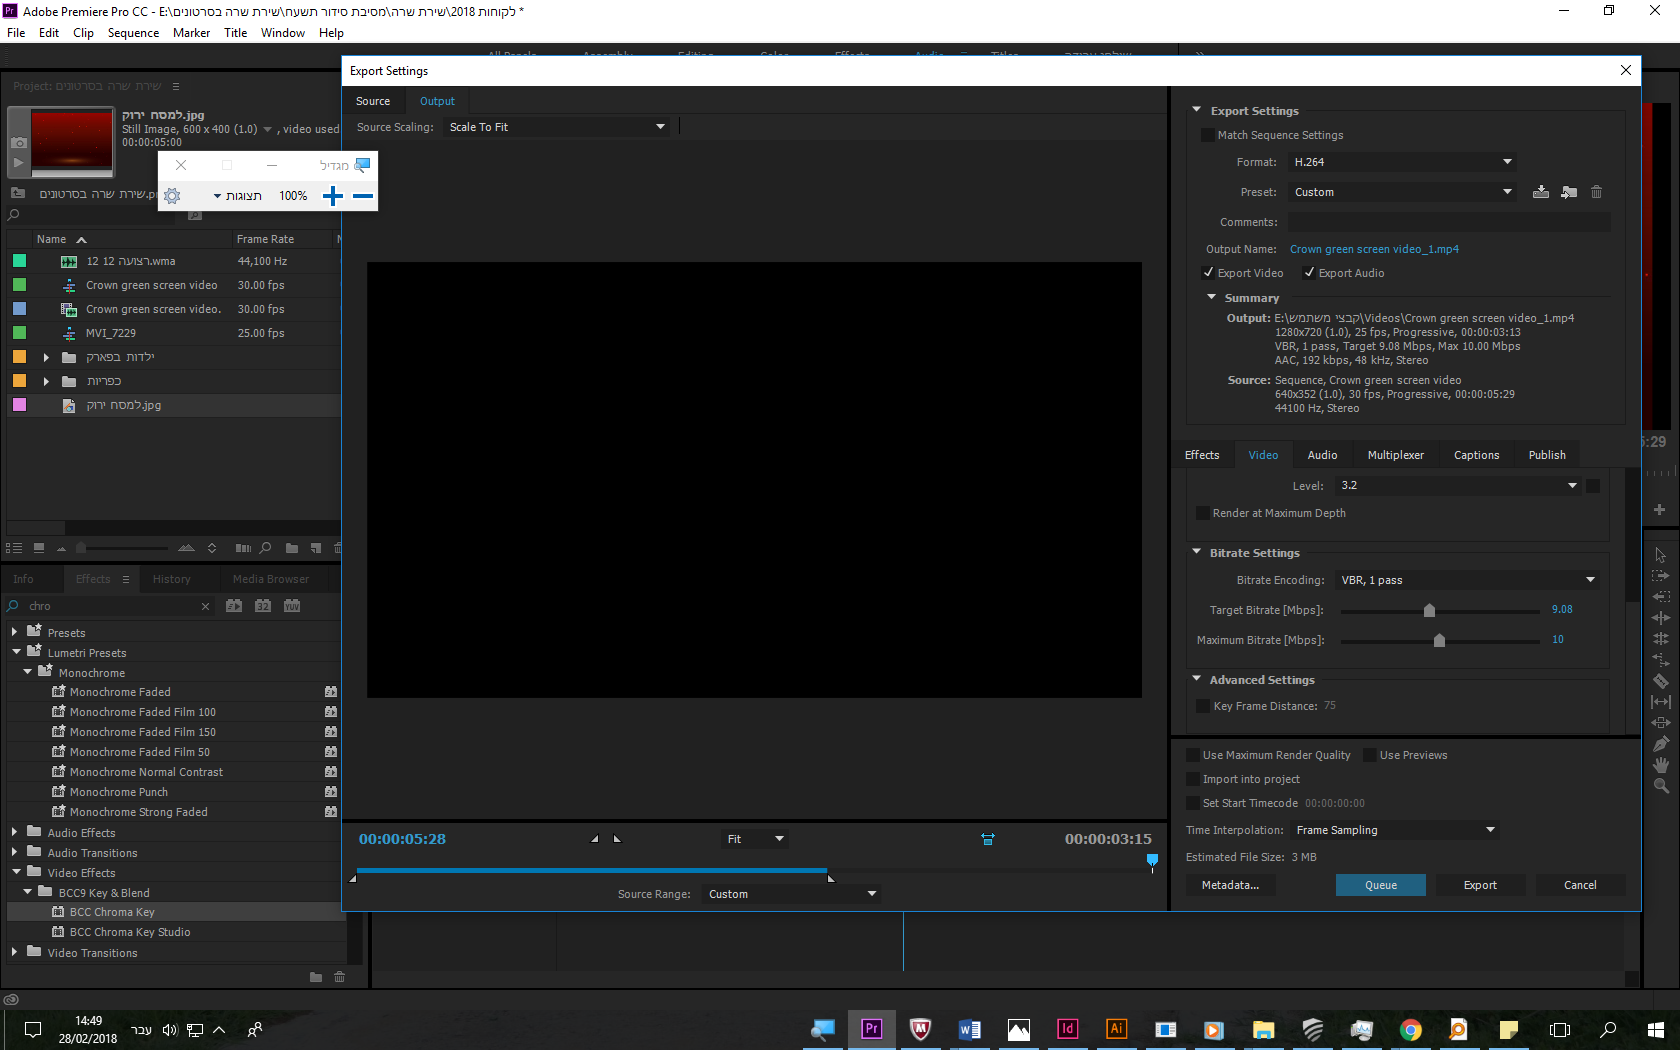The height and width of the screenshot is (1050, 1680).
Task: Check Match Sequence Settings
Action: (x=1208, y=135)
